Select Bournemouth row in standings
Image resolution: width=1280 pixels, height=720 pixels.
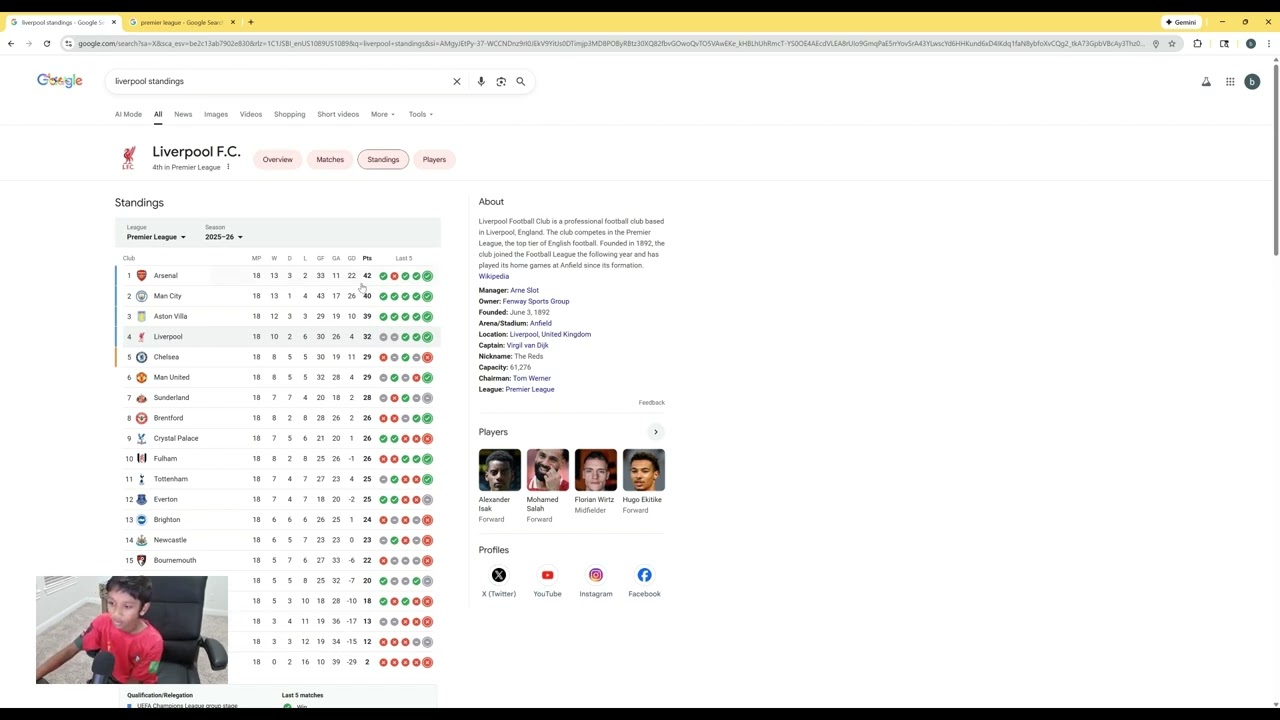coord(278,560)
